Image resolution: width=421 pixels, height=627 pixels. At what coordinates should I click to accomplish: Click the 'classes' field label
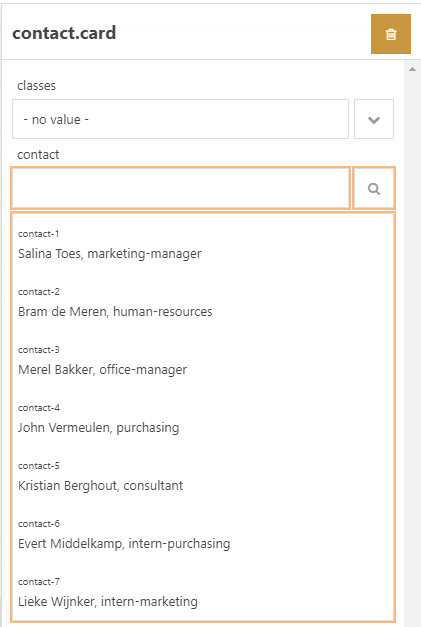36,86
